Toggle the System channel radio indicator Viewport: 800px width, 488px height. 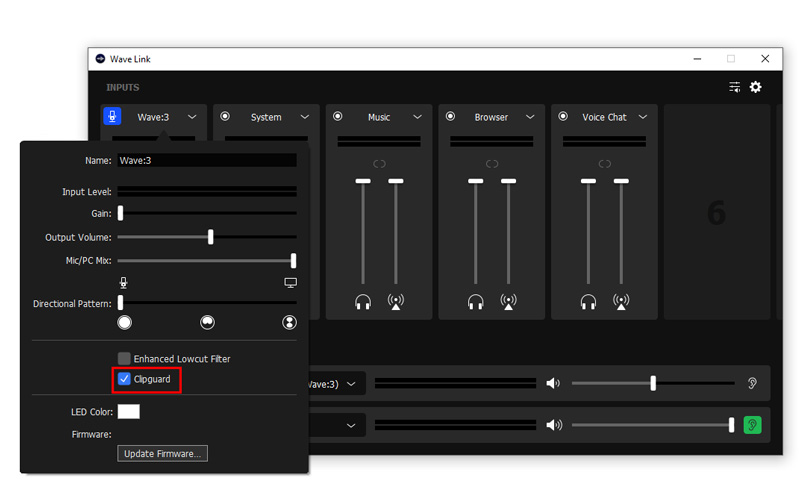(224, 116)
